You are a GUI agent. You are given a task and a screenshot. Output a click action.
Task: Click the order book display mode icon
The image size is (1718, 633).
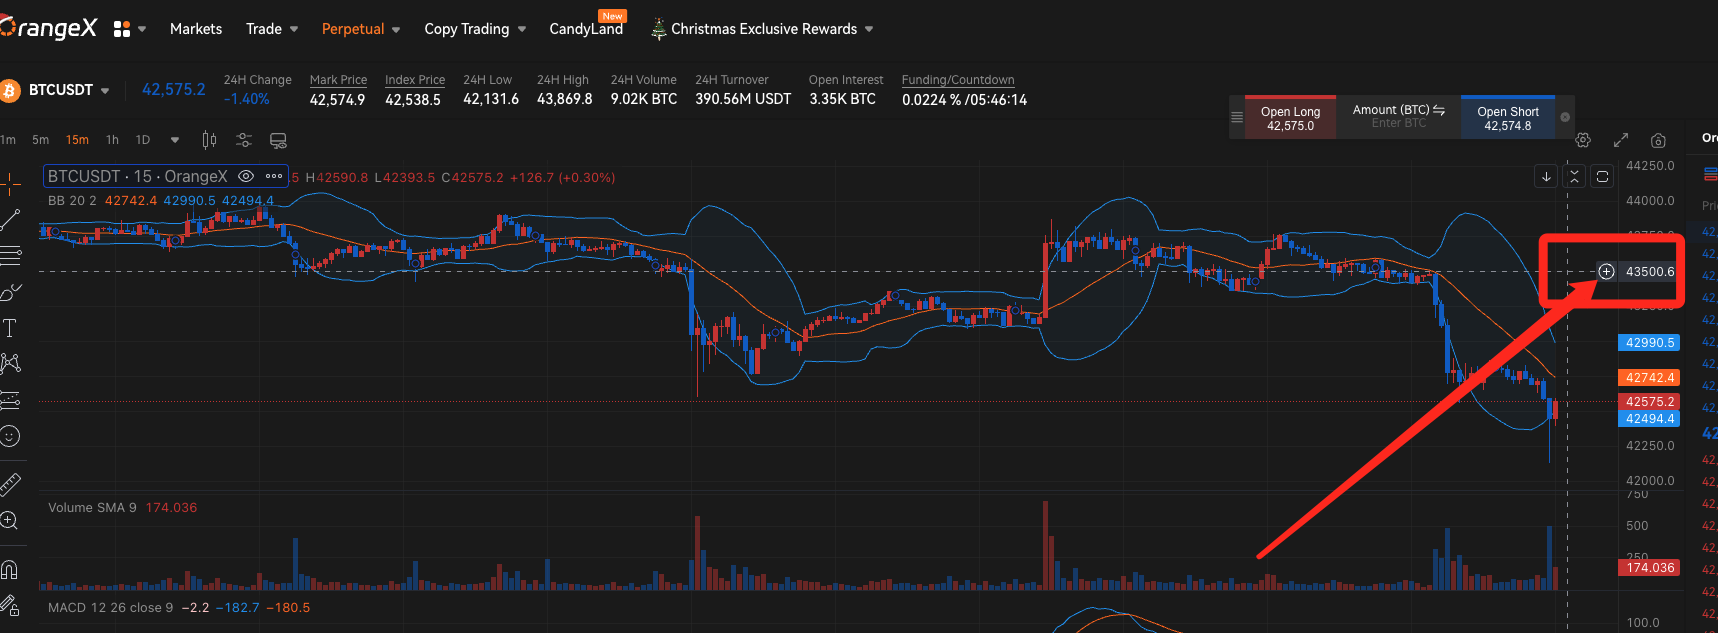tap(1710, 174)
